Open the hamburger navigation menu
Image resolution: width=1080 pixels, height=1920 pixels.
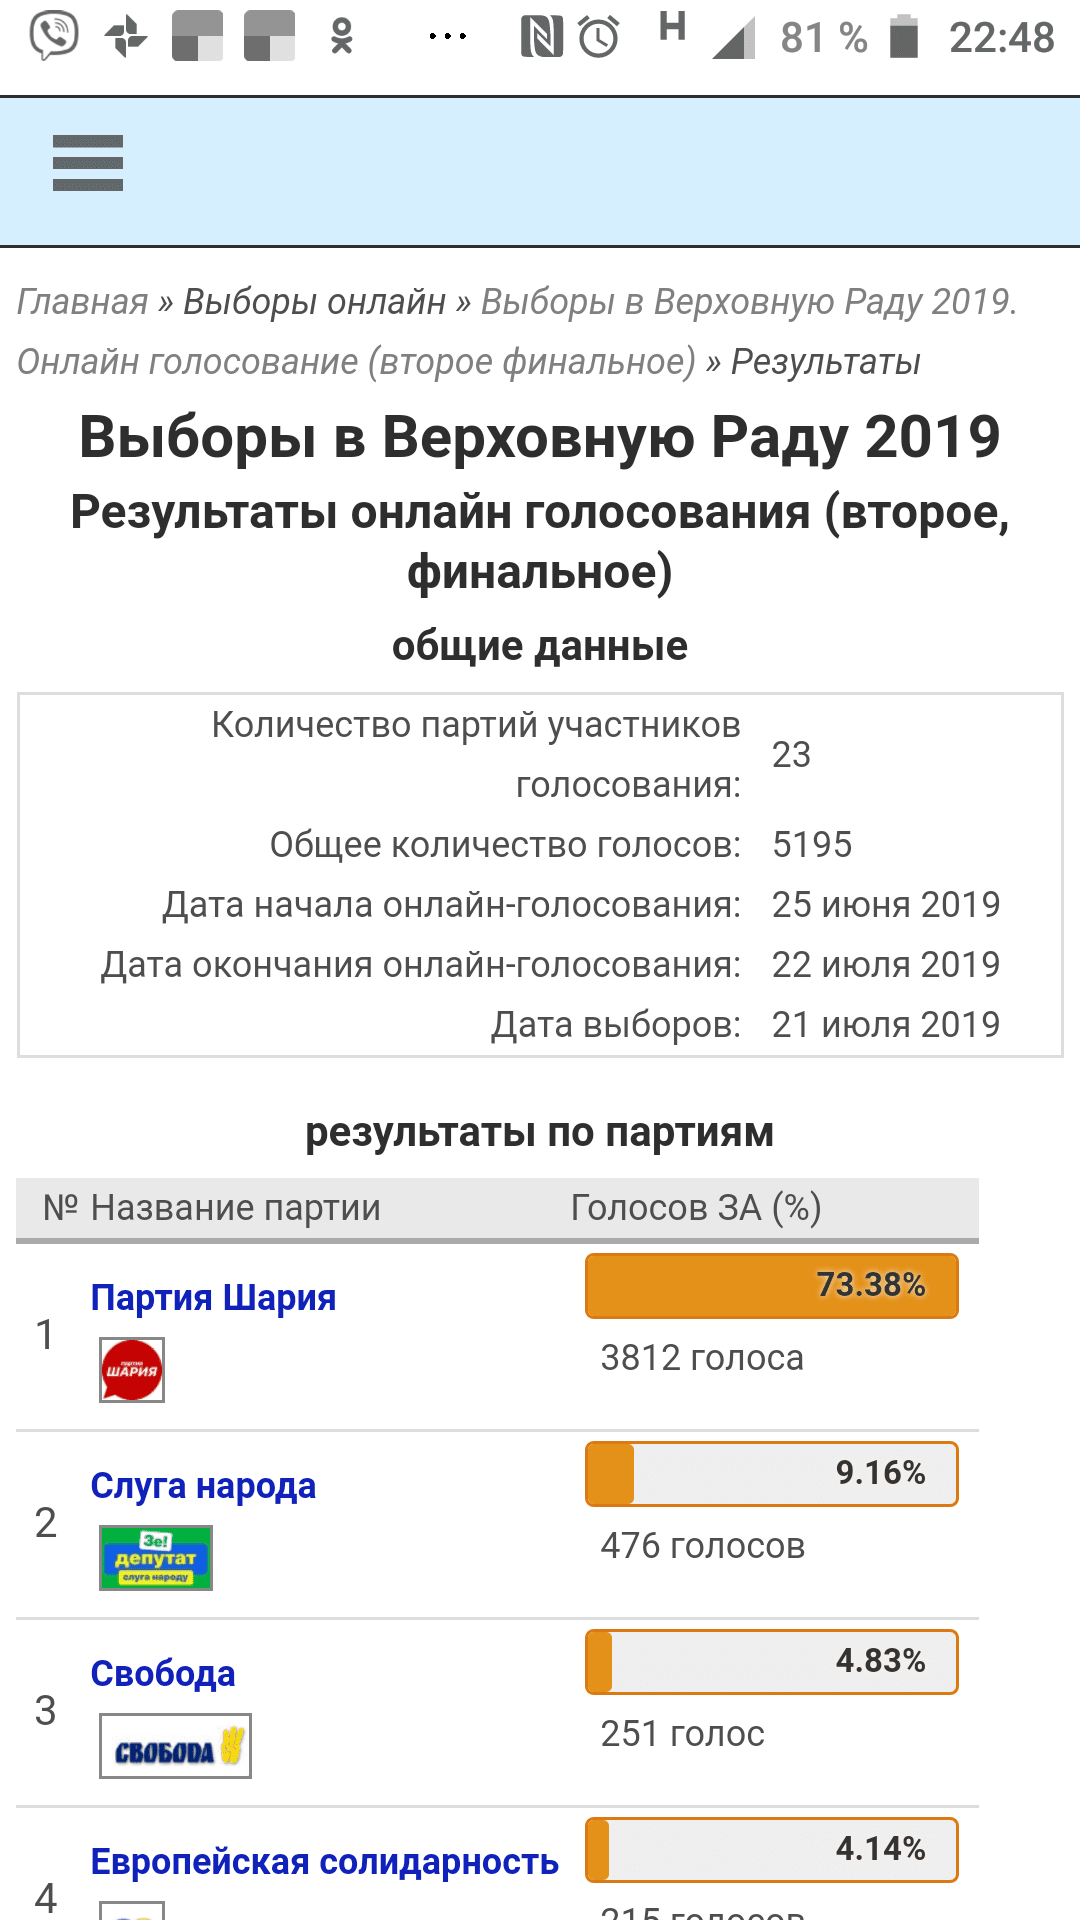[x=88, y=163]
